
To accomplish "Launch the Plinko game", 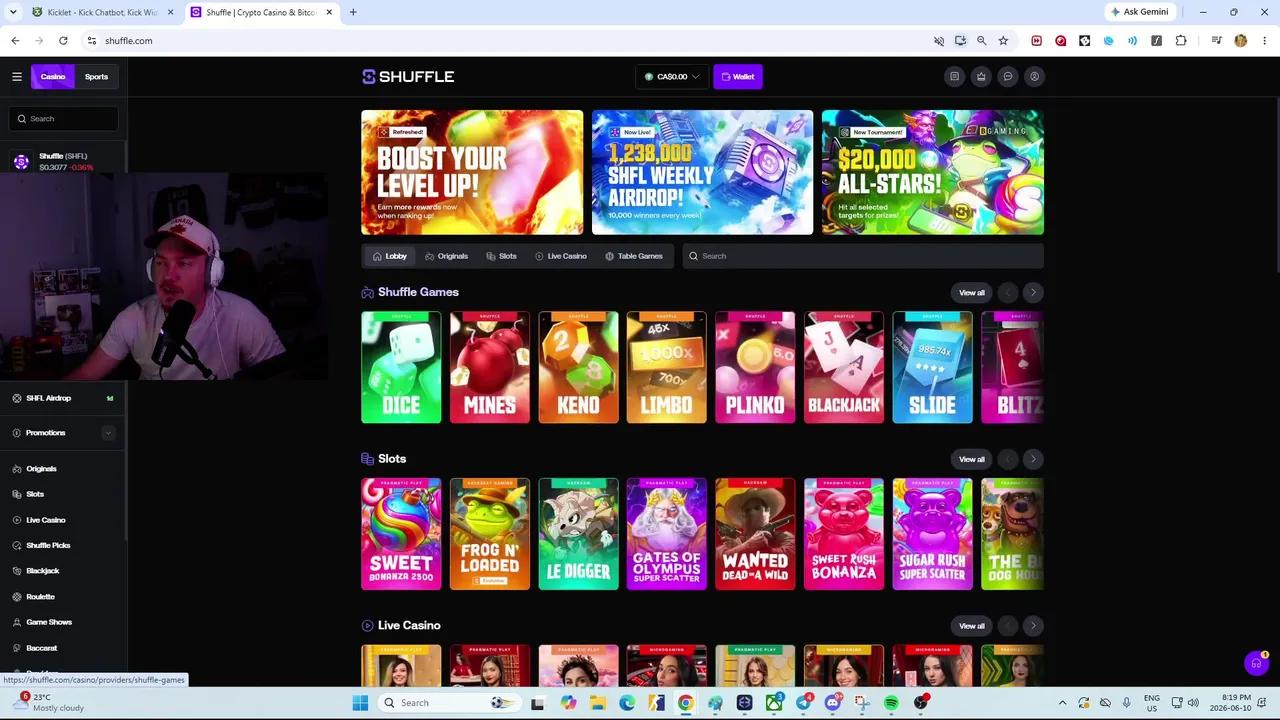I will 755,367.
